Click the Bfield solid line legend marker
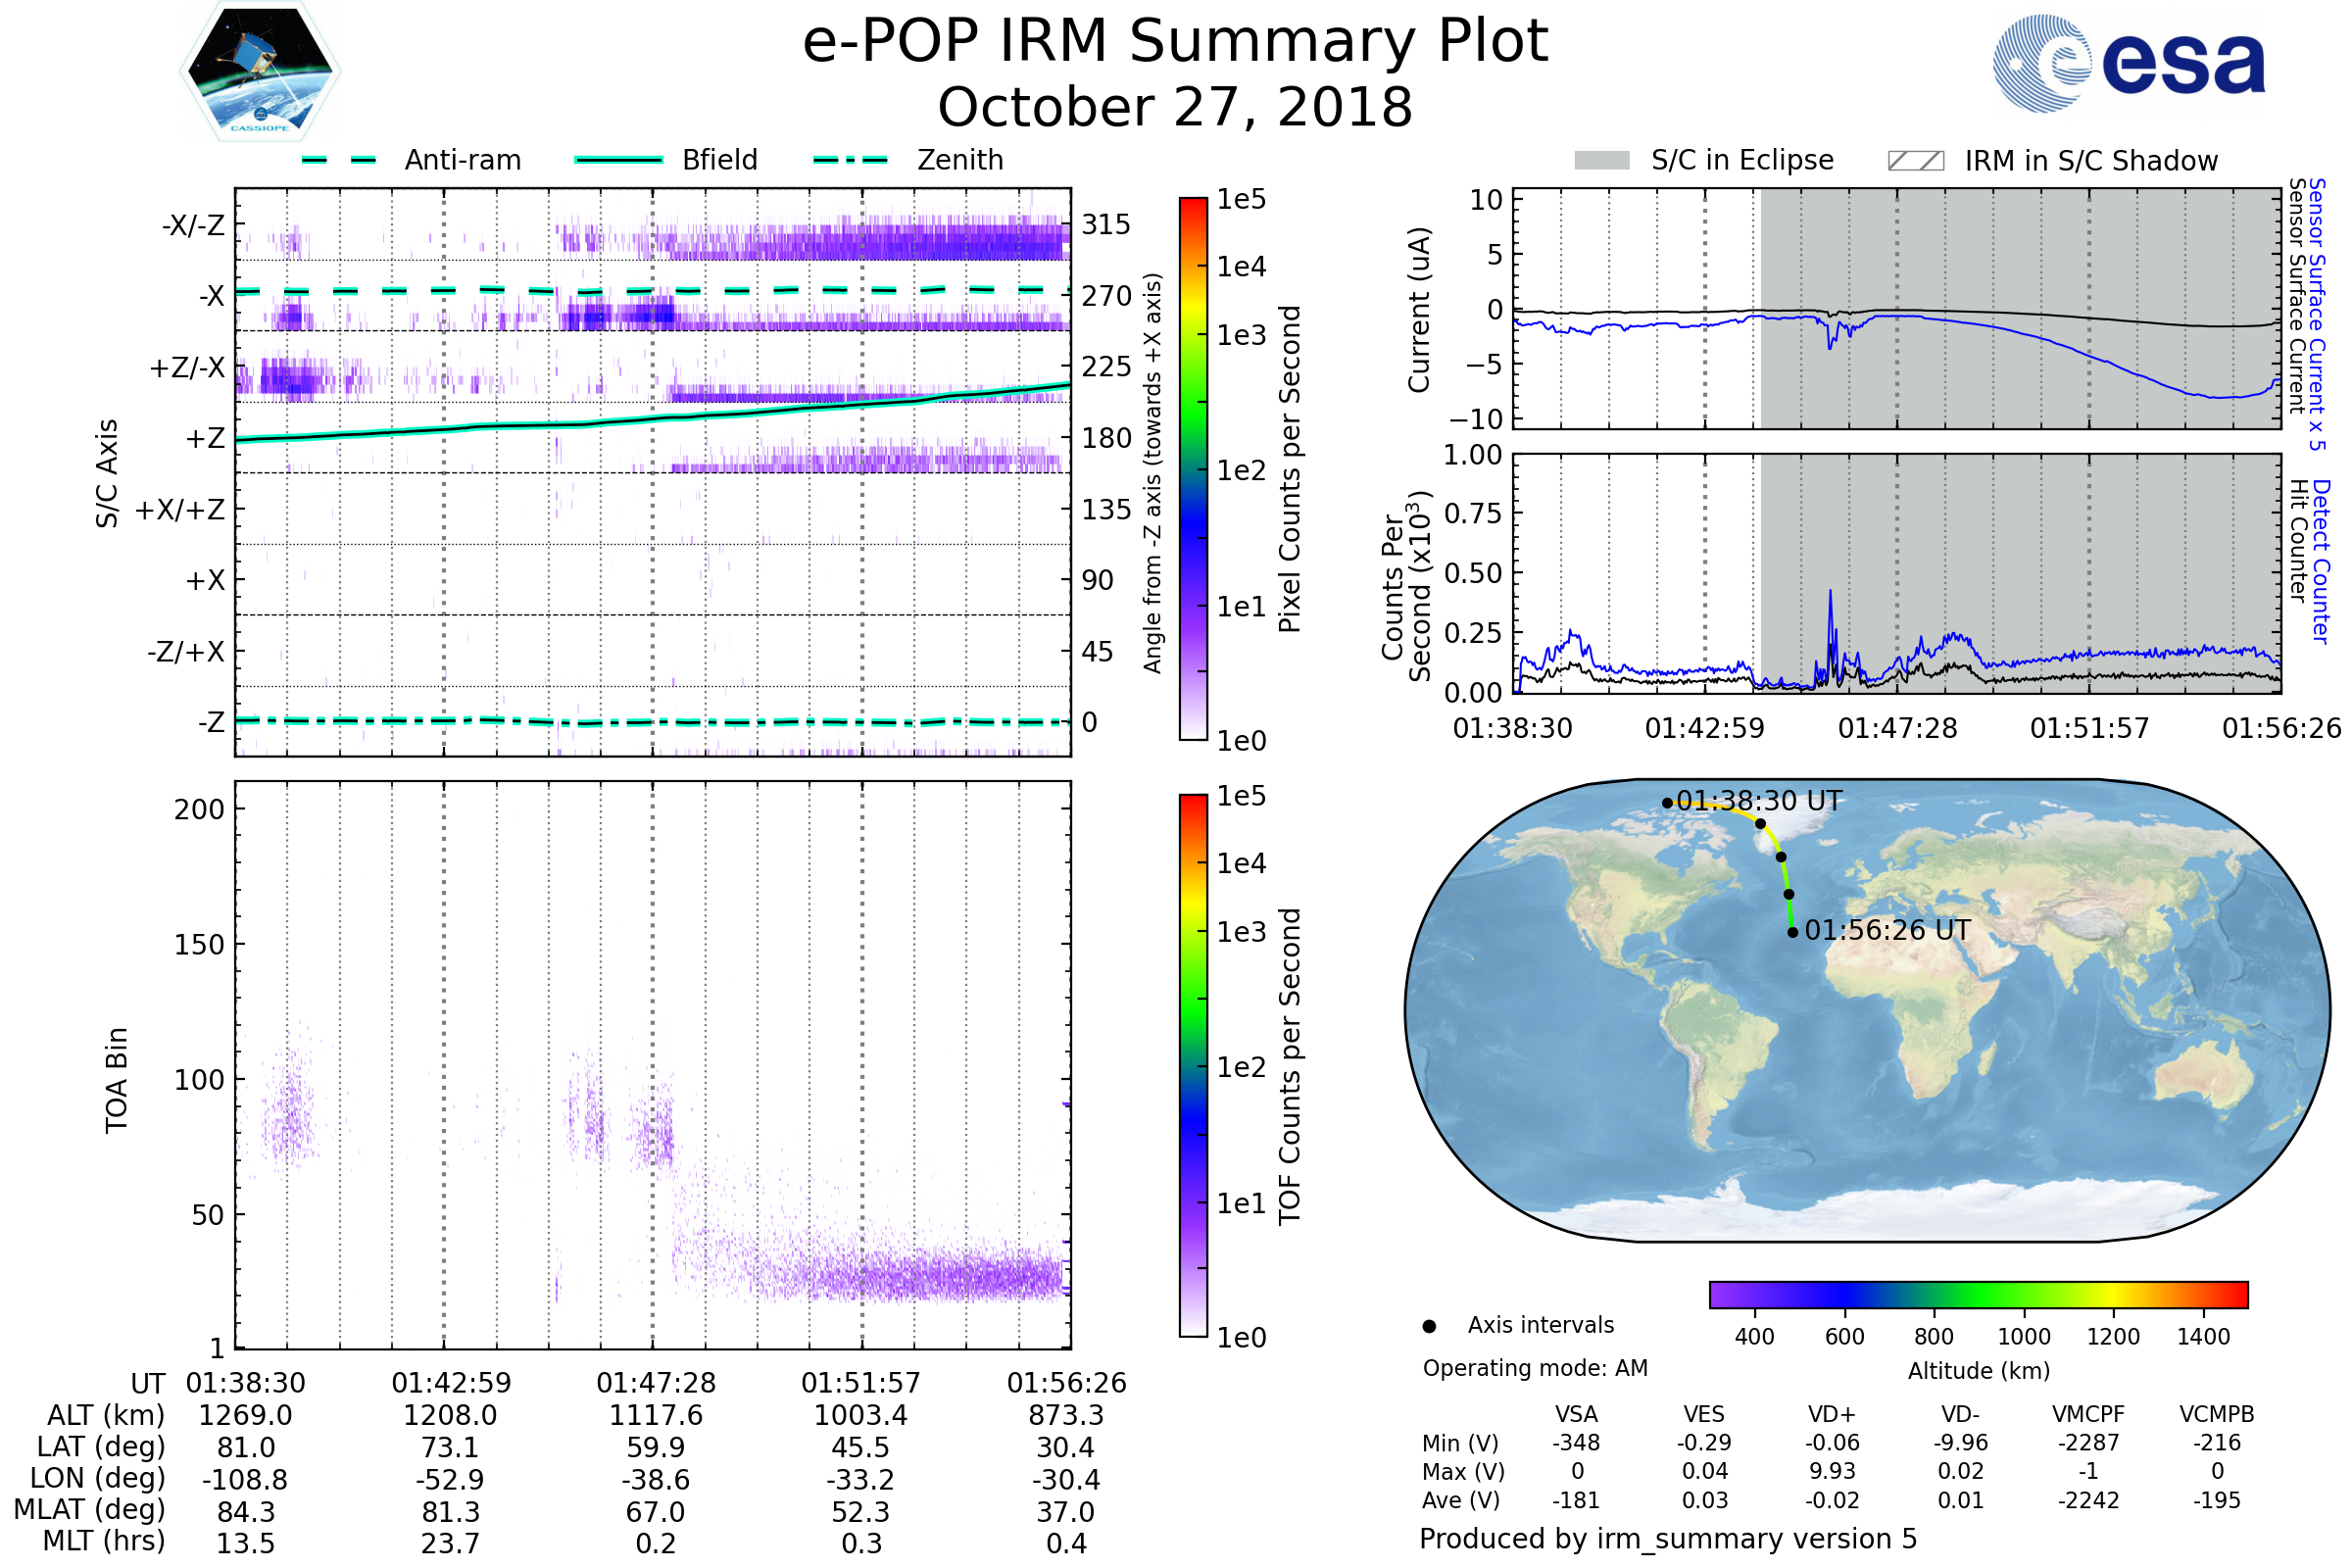Image resolution: width=2352 pixels, height=1568 pixels. tap(618, 160)
